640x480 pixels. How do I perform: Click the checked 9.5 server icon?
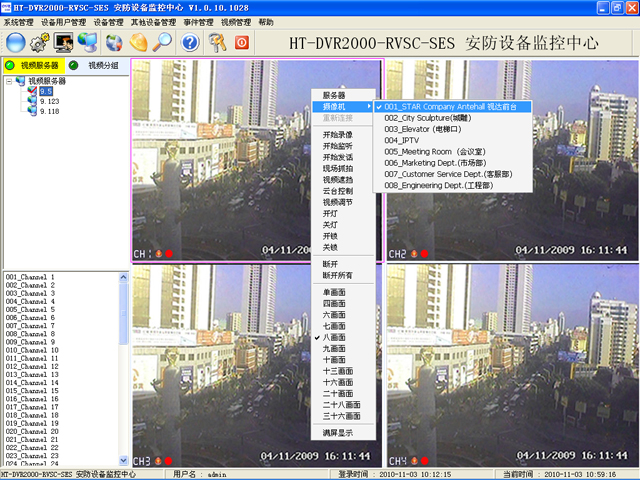(x=32, y=91)
